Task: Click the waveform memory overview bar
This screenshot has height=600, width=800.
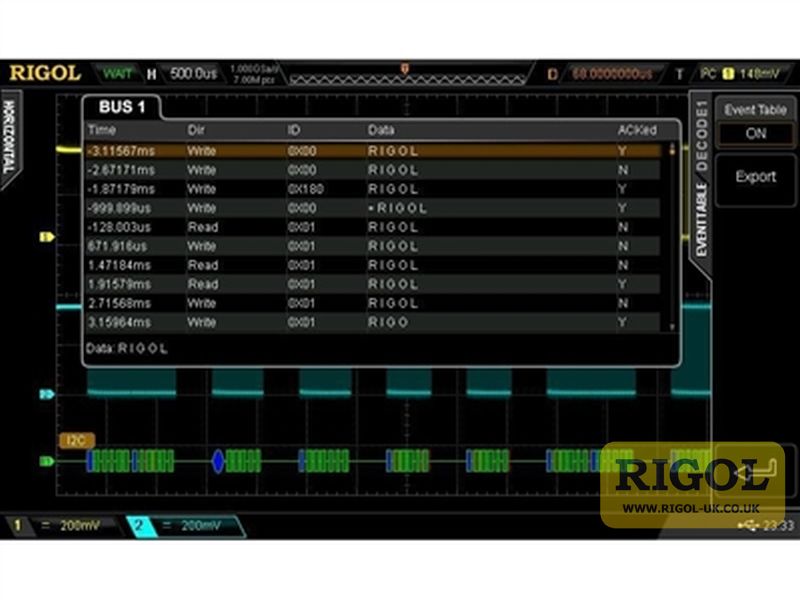Action: (x=407, y=80)
